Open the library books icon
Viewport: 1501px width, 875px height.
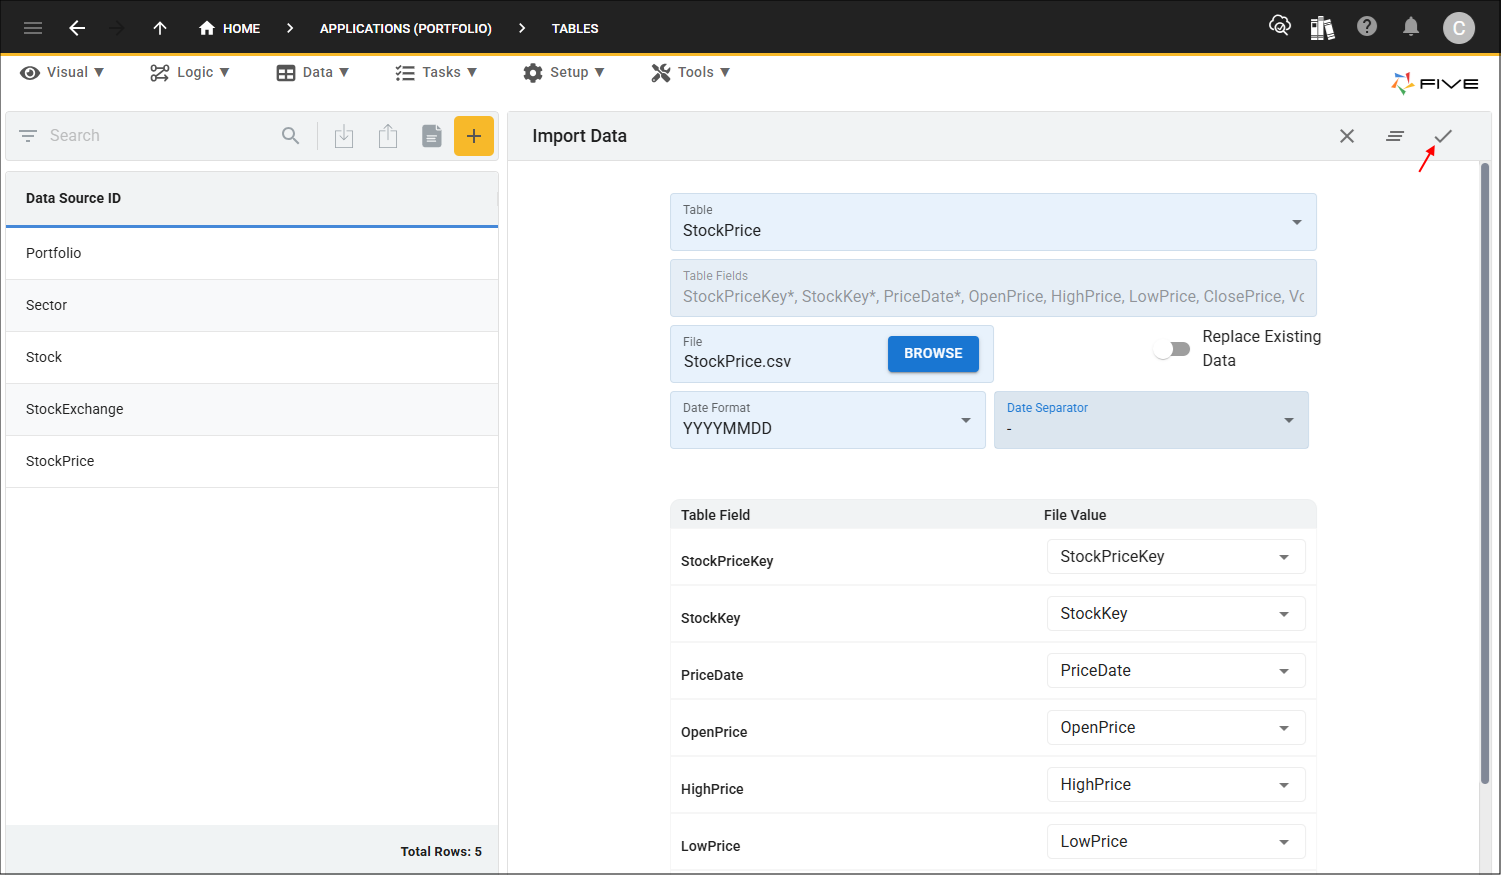tap(1322, 27)
